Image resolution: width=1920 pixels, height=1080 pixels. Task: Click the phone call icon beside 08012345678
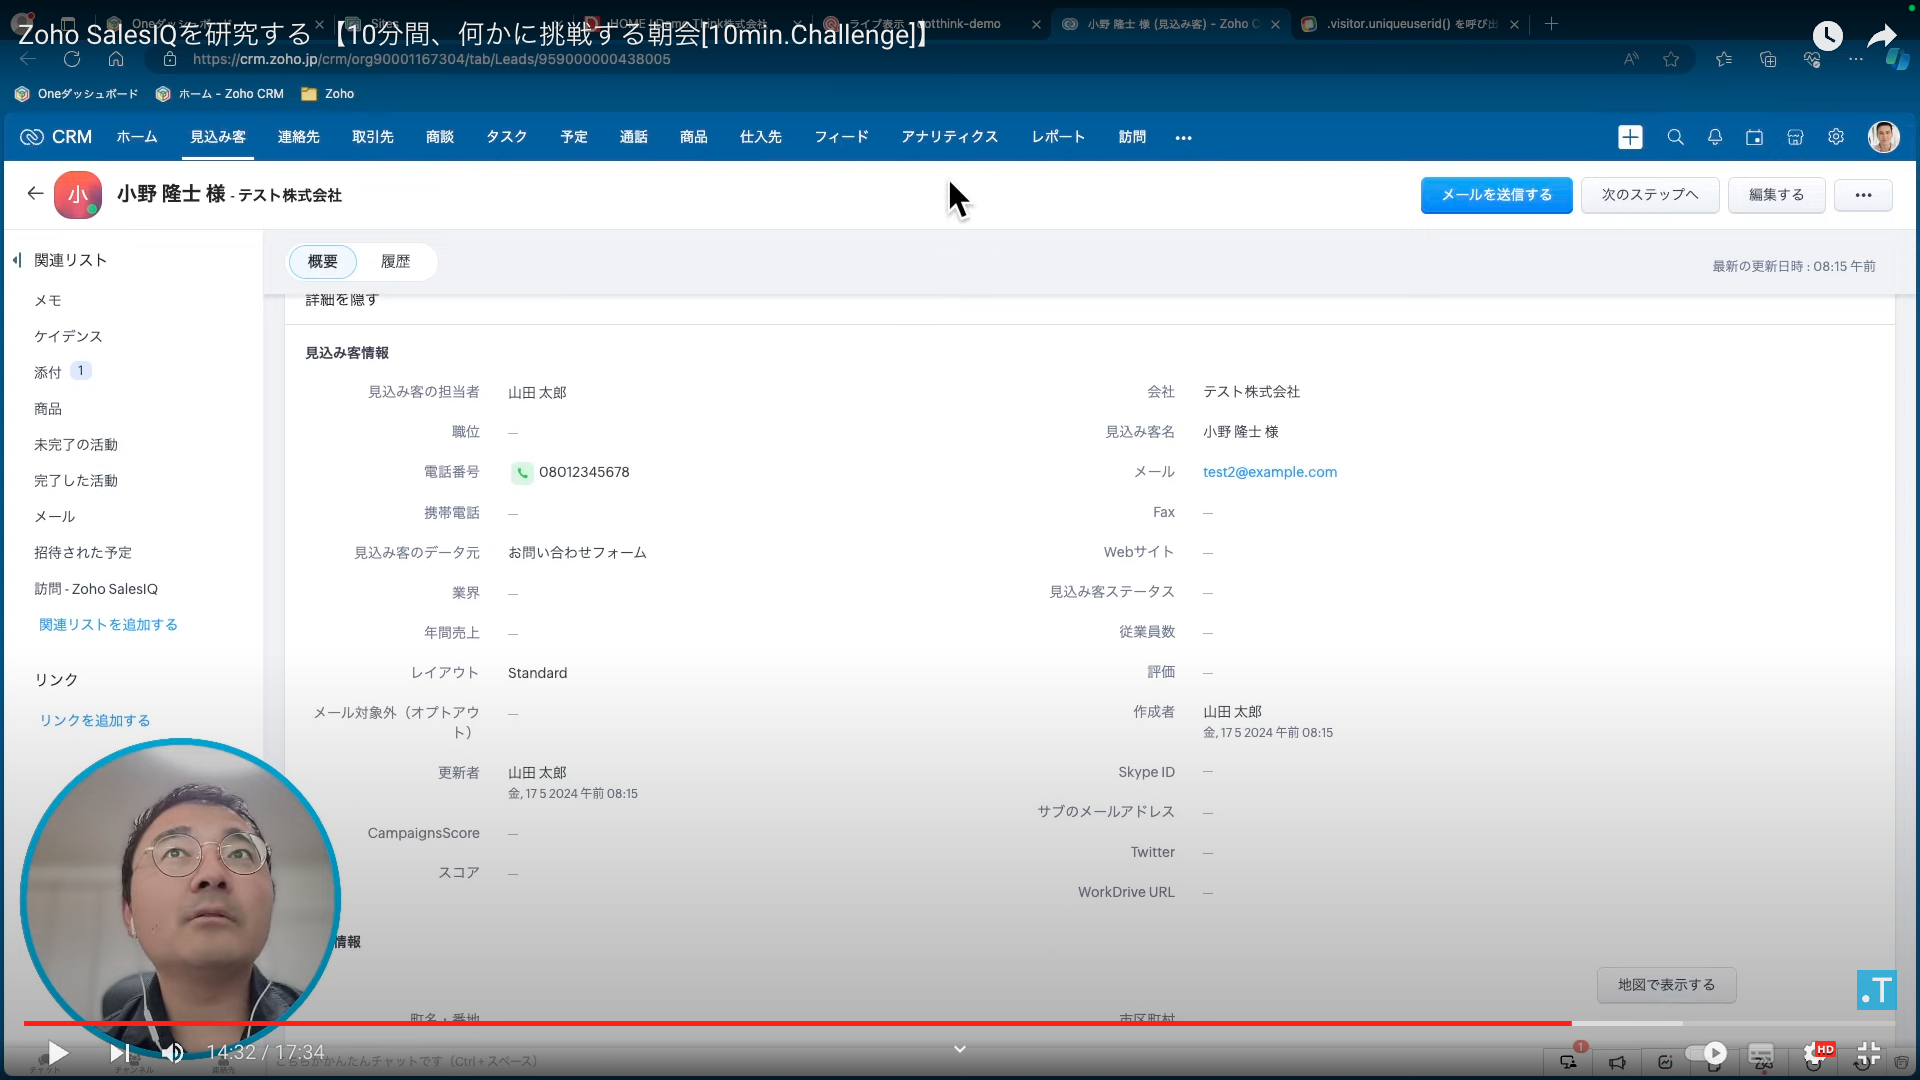(522, 473)
